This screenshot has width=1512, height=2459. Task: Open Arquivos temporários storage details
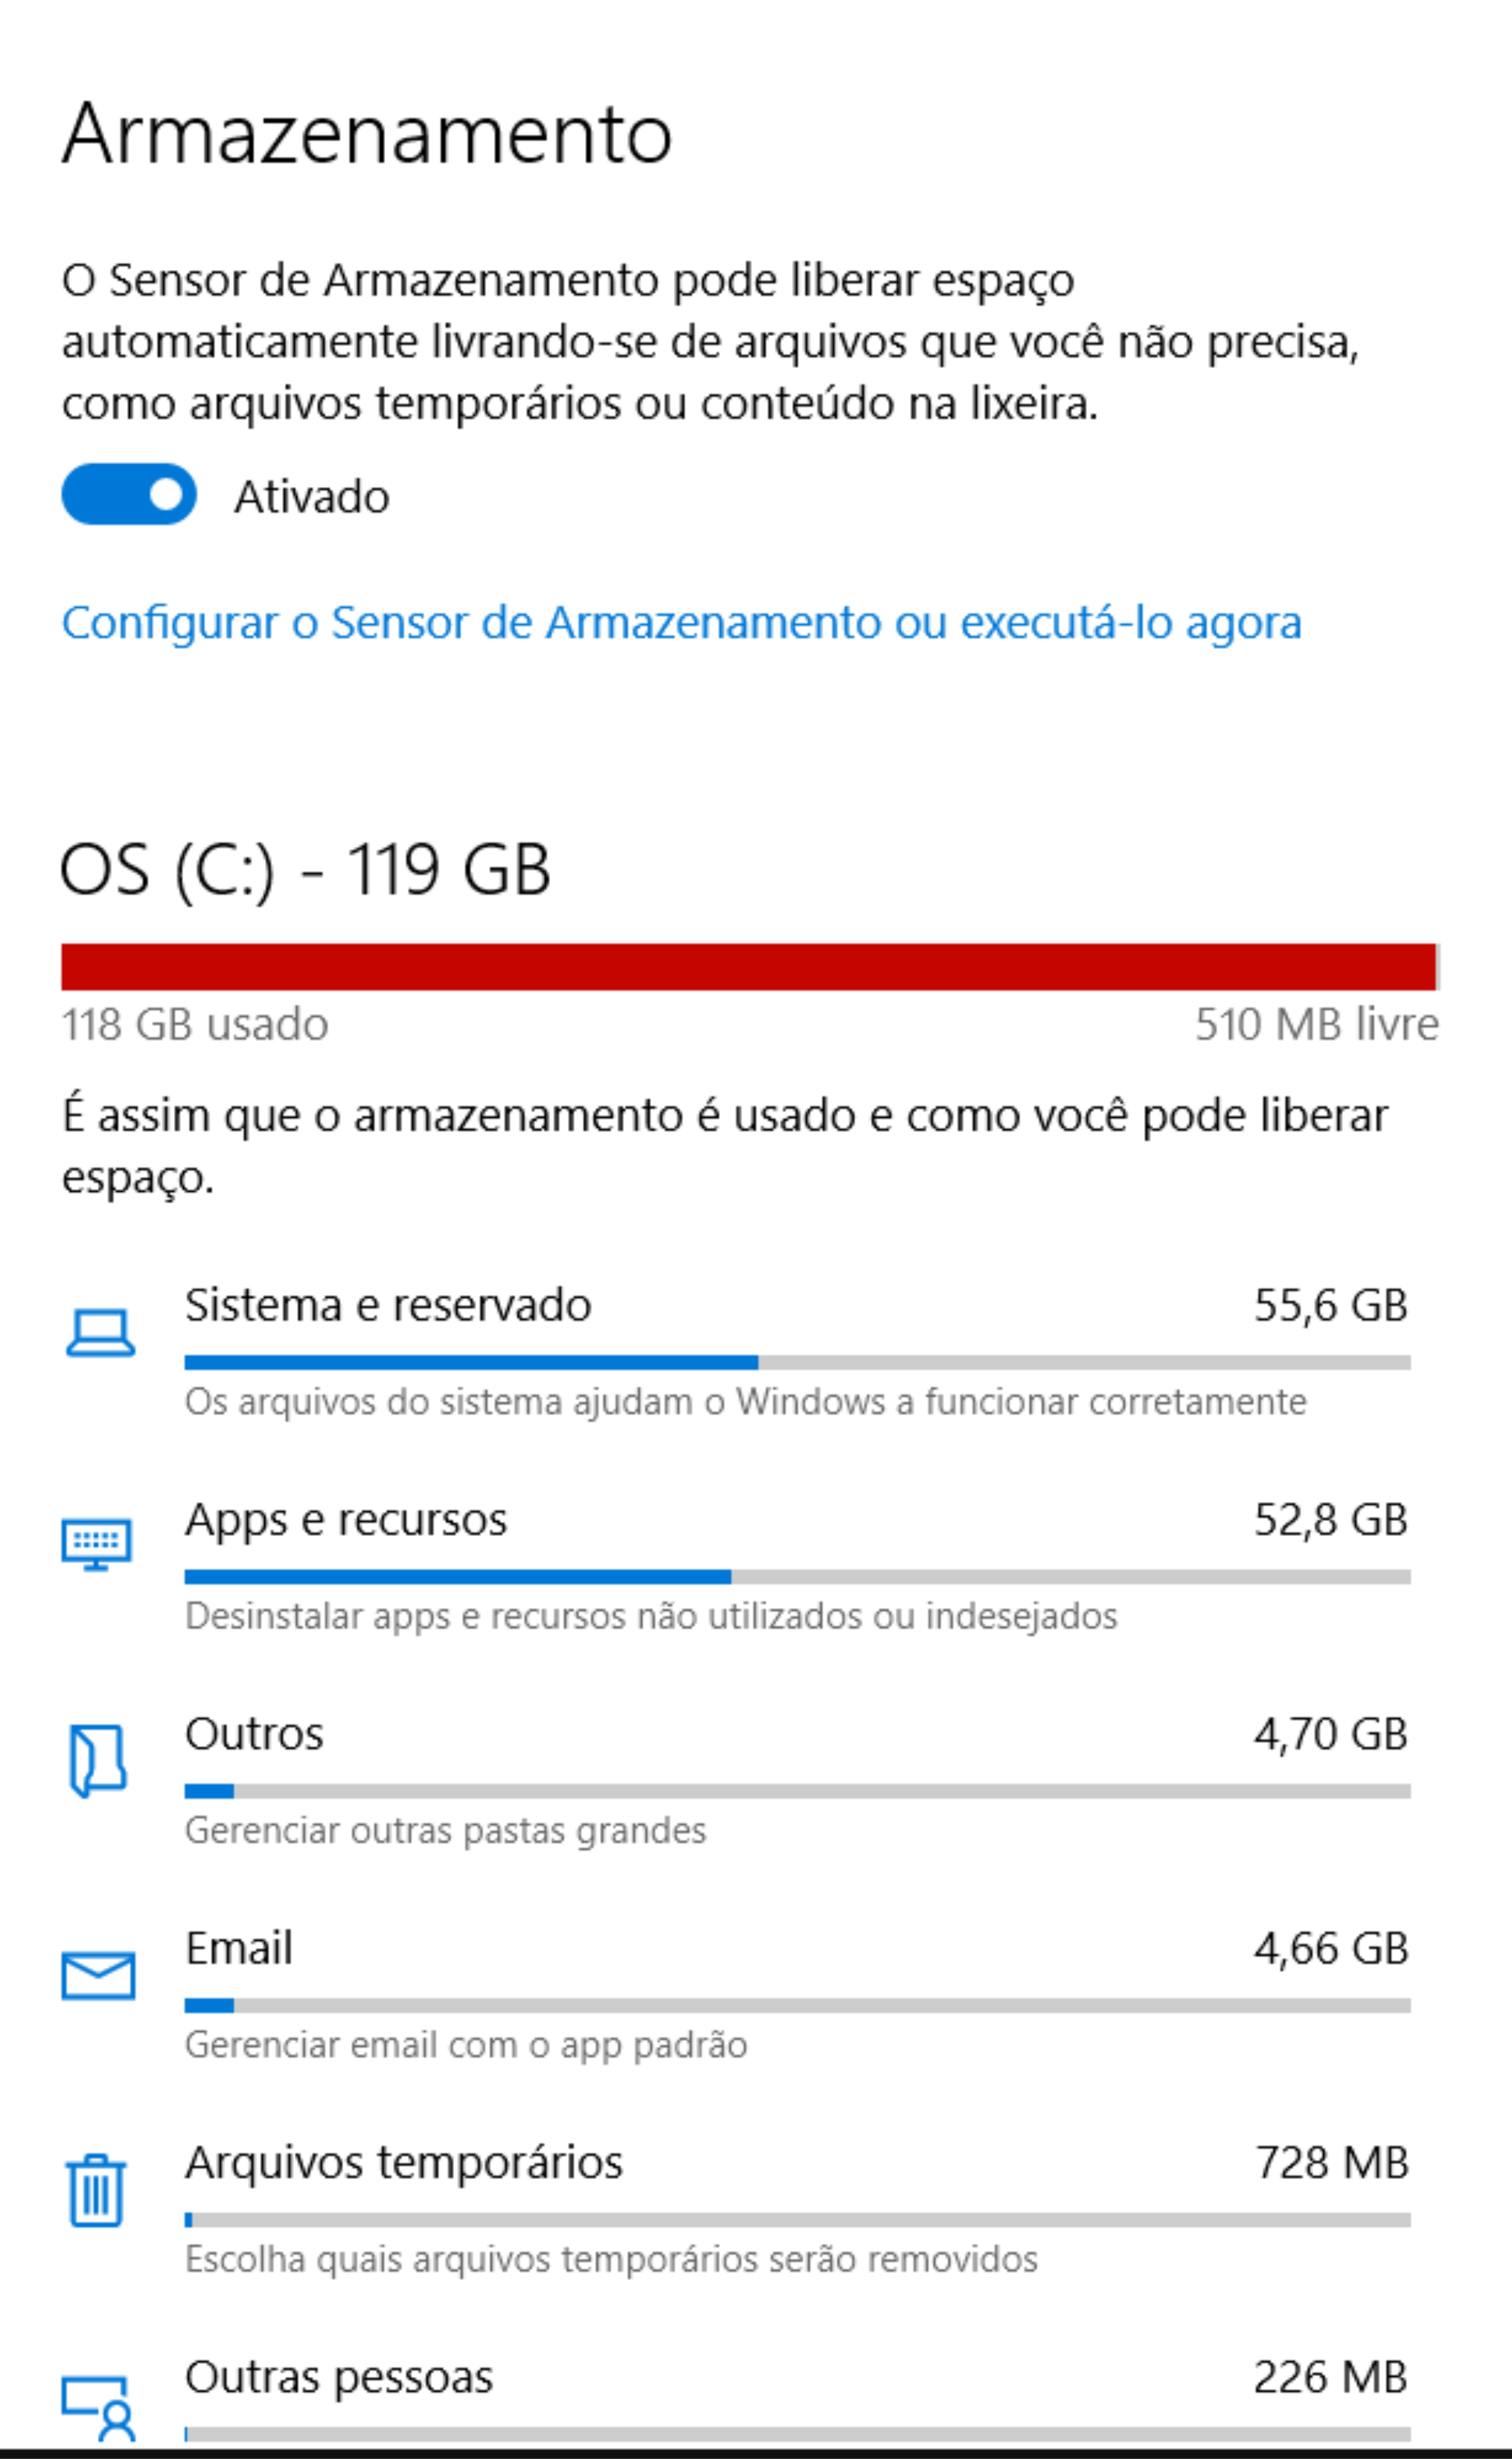pyautogui.click(x=737, y=2208)
